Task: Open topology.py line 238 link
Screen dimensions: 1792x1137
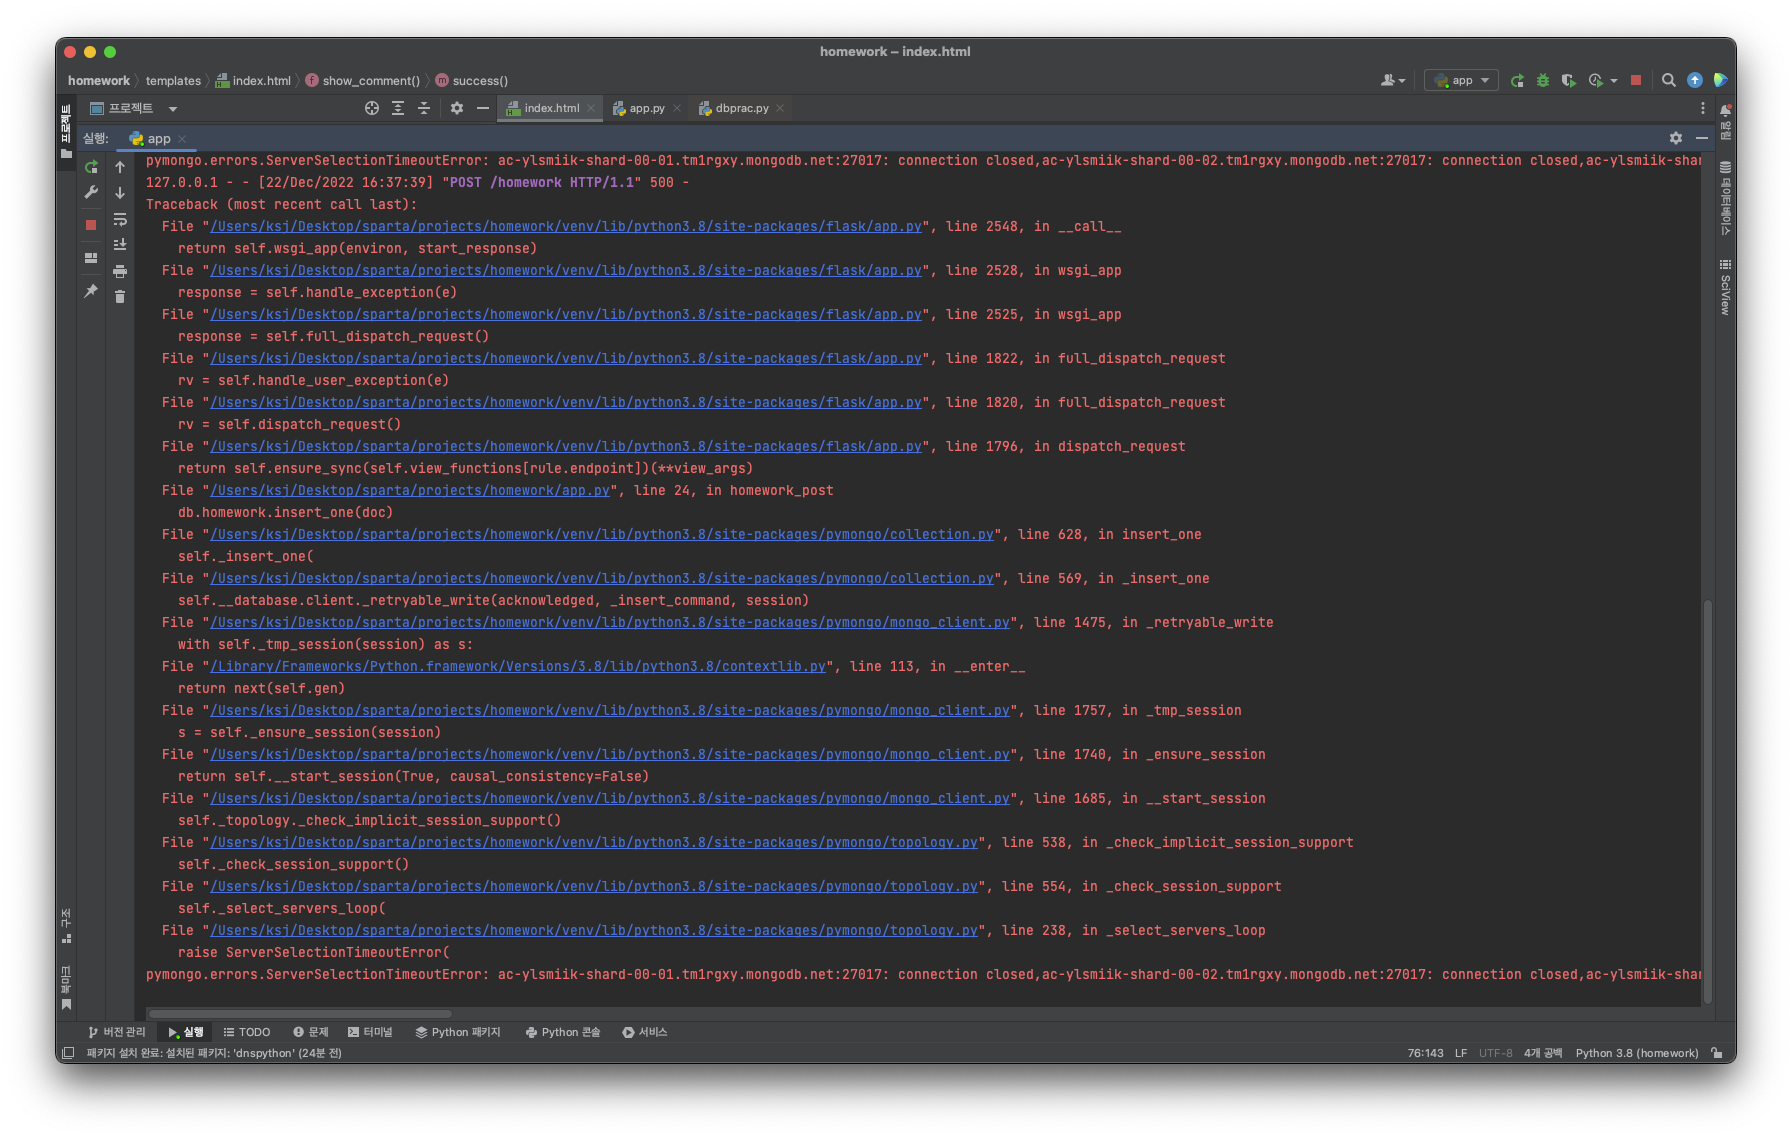Action: 594,930
